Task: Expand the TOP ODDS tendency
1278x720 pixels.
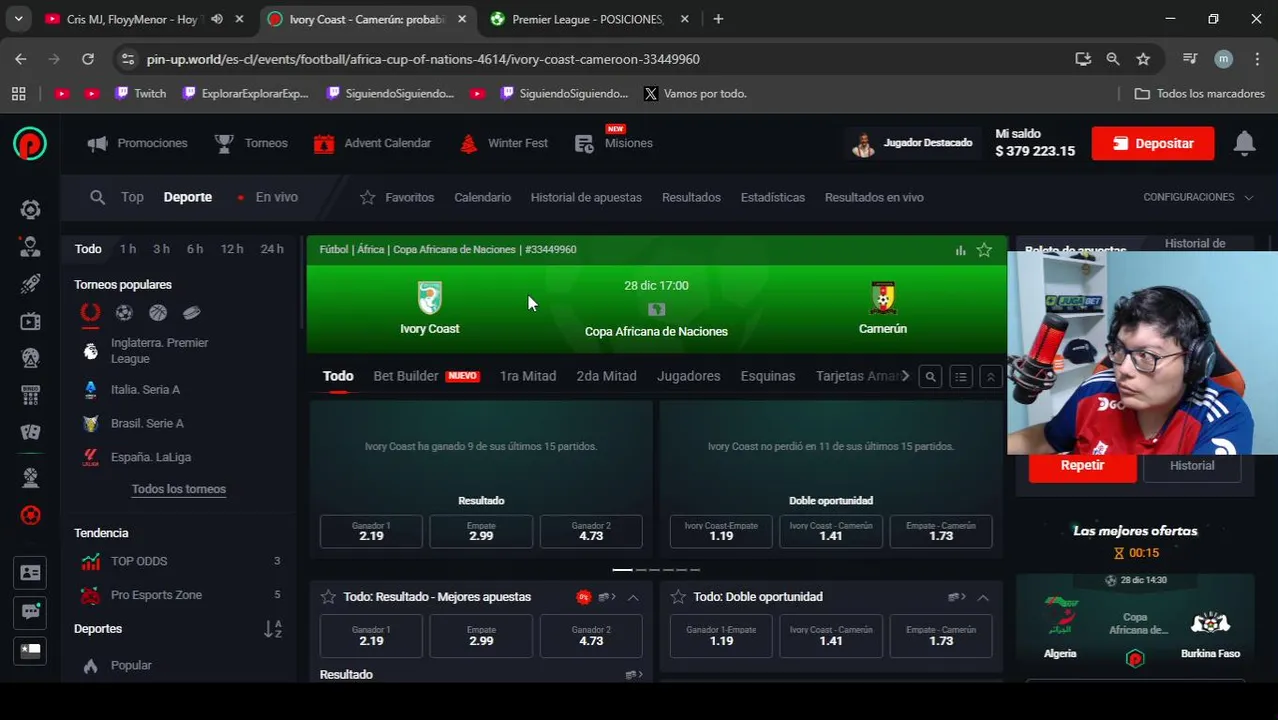Action: coord(179,561)
